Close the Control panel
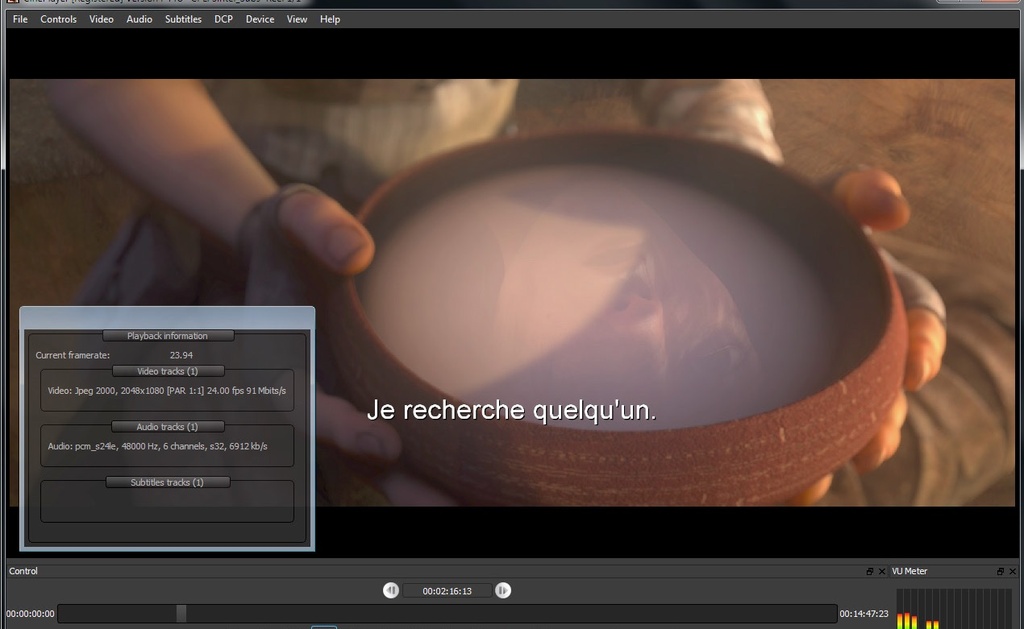The width and height of the screenshot is (1024, 629). (x=882, y=572)
